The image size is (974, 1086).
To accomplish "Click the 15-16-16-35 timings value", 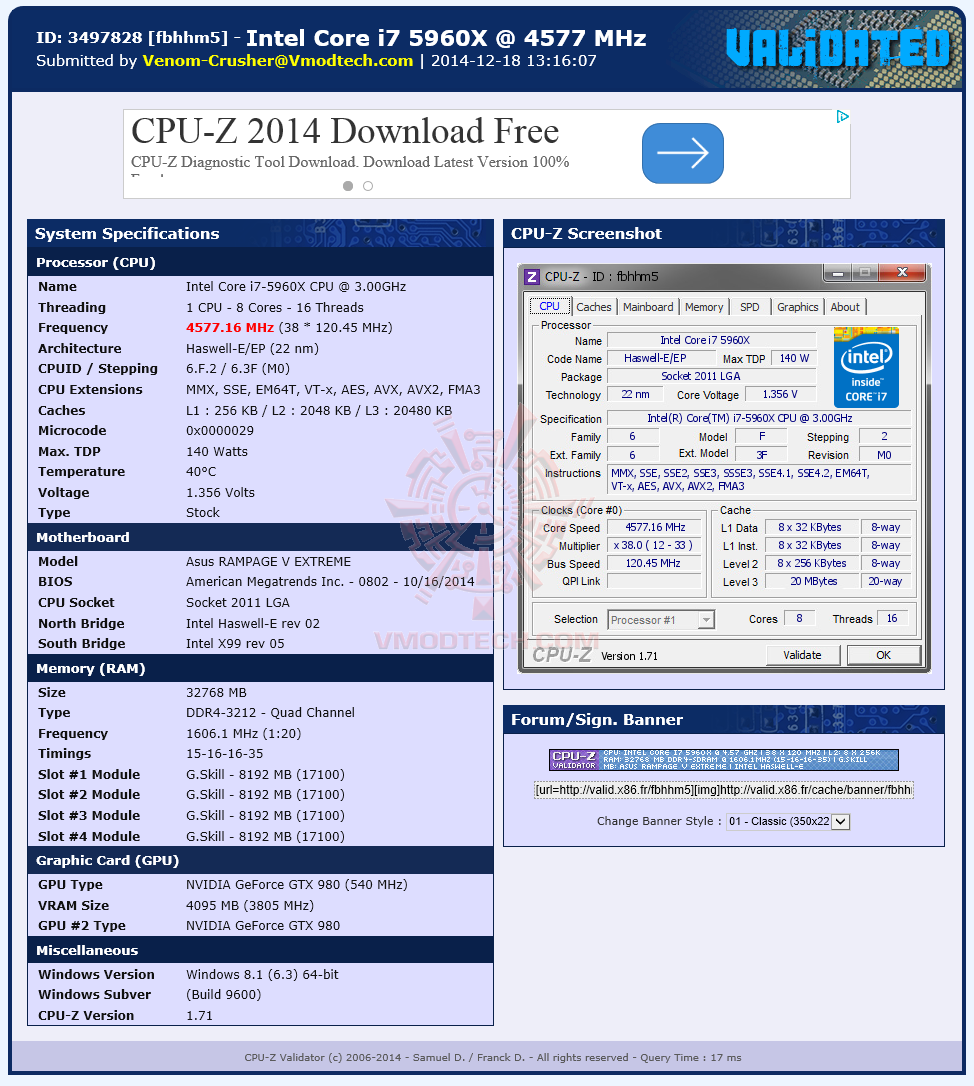I will [x=224, y=754].
